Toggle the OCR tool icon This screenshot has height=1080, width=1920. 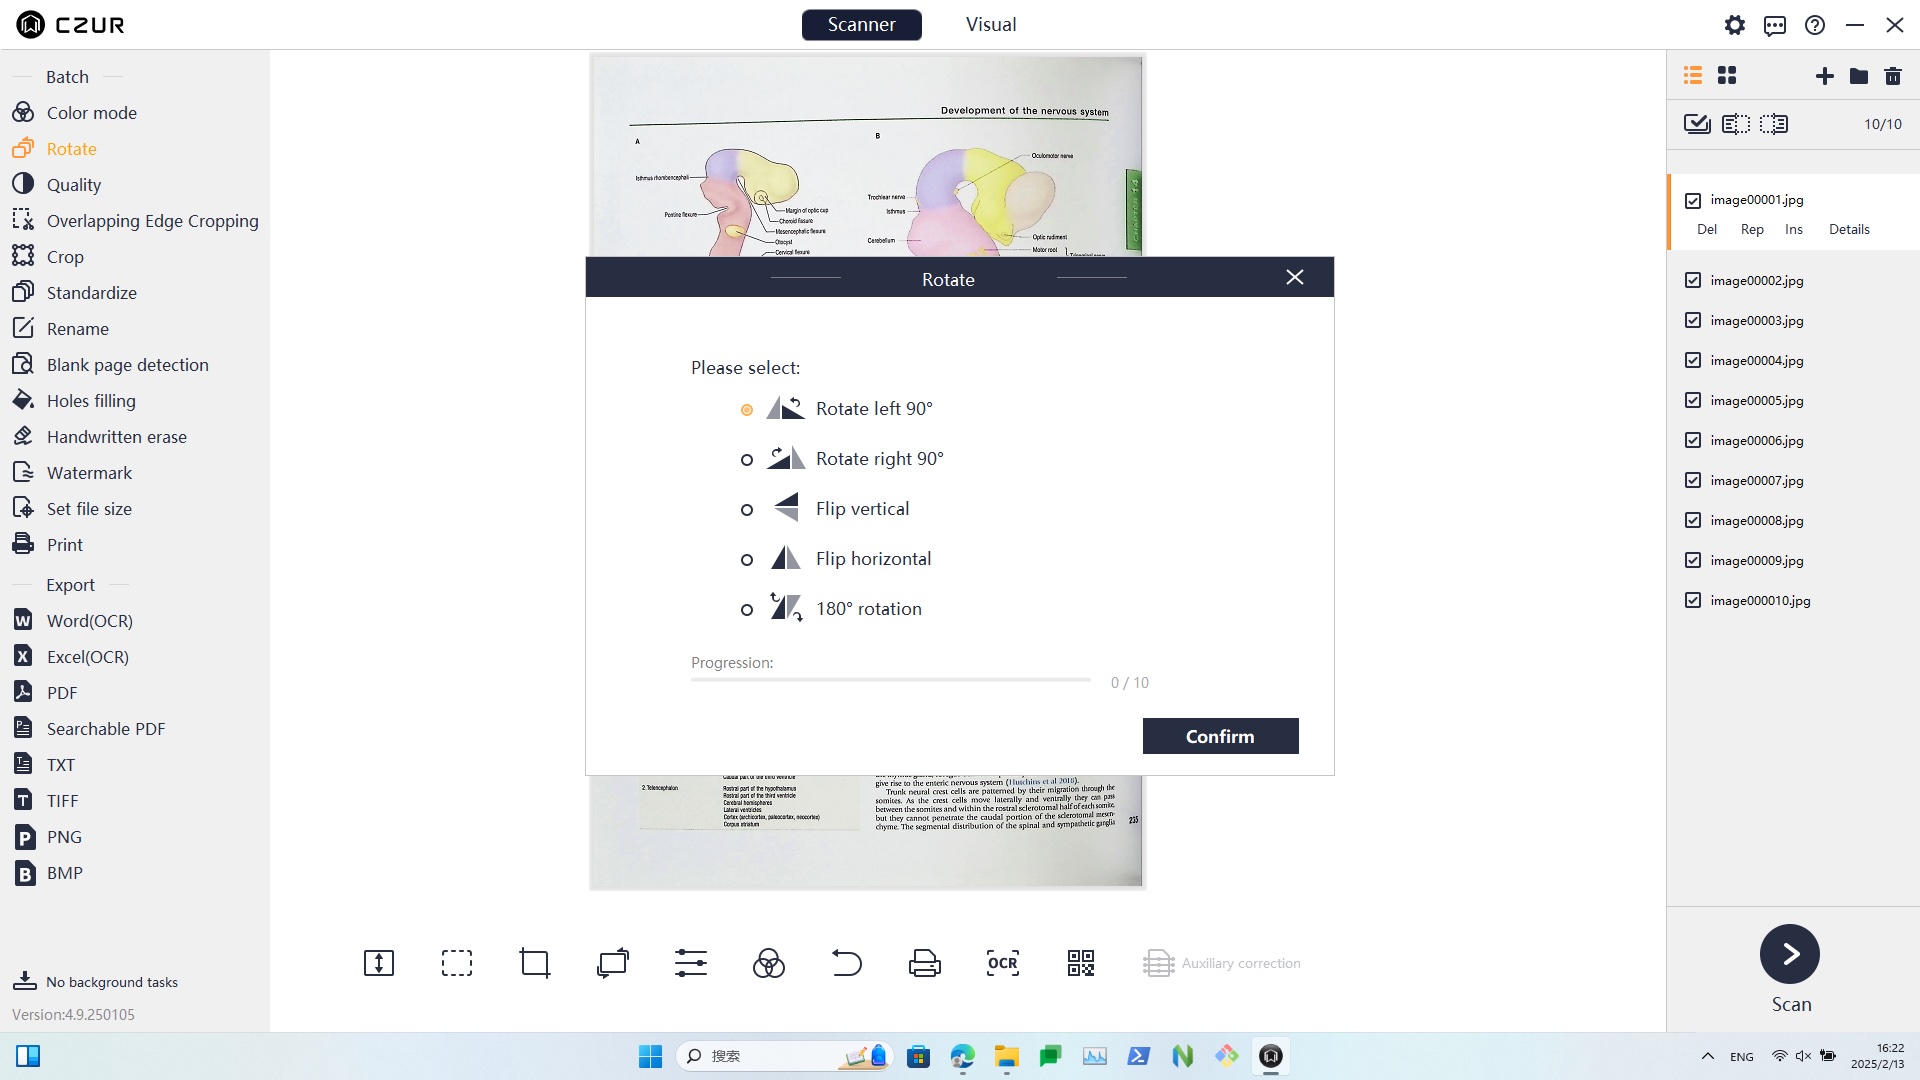point(1004,963)
